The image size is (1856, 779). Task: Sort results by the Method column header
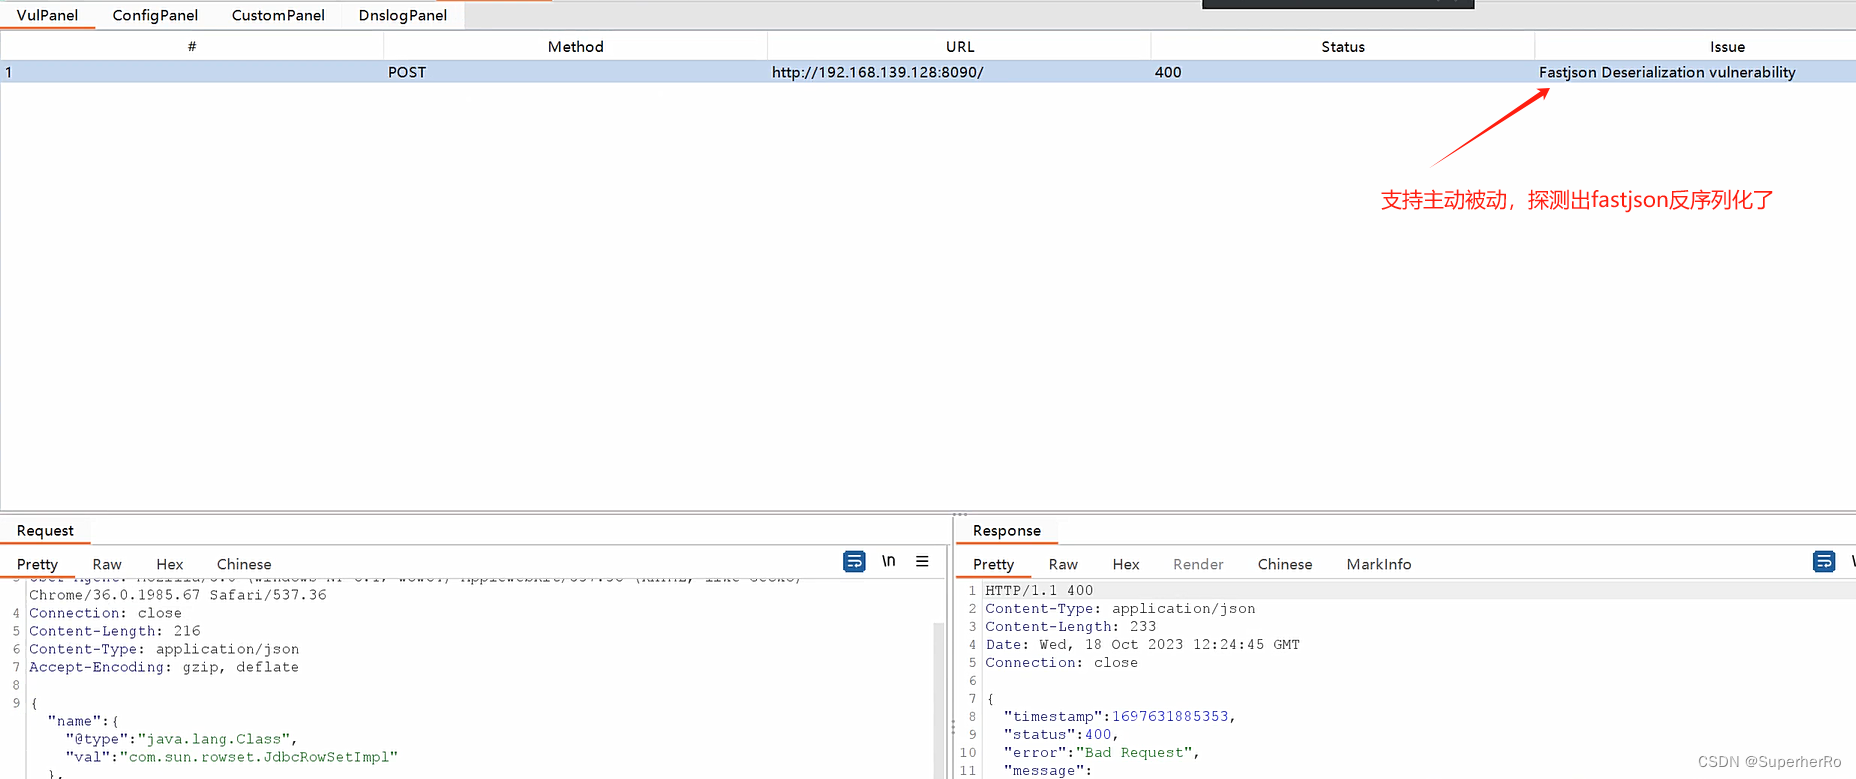(x=576, y=46)
